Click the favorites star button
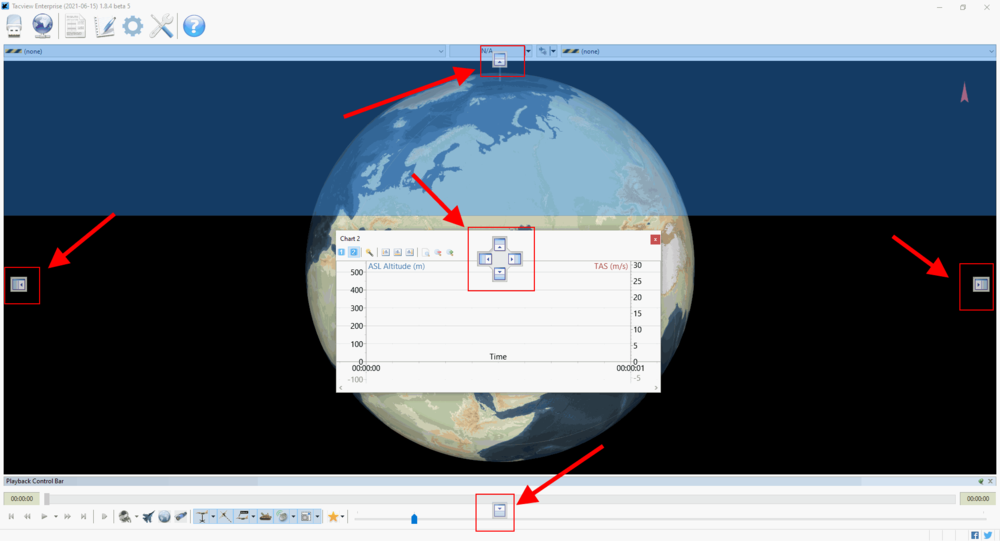The image size is (1000, 541). click(x=333, y=516)
